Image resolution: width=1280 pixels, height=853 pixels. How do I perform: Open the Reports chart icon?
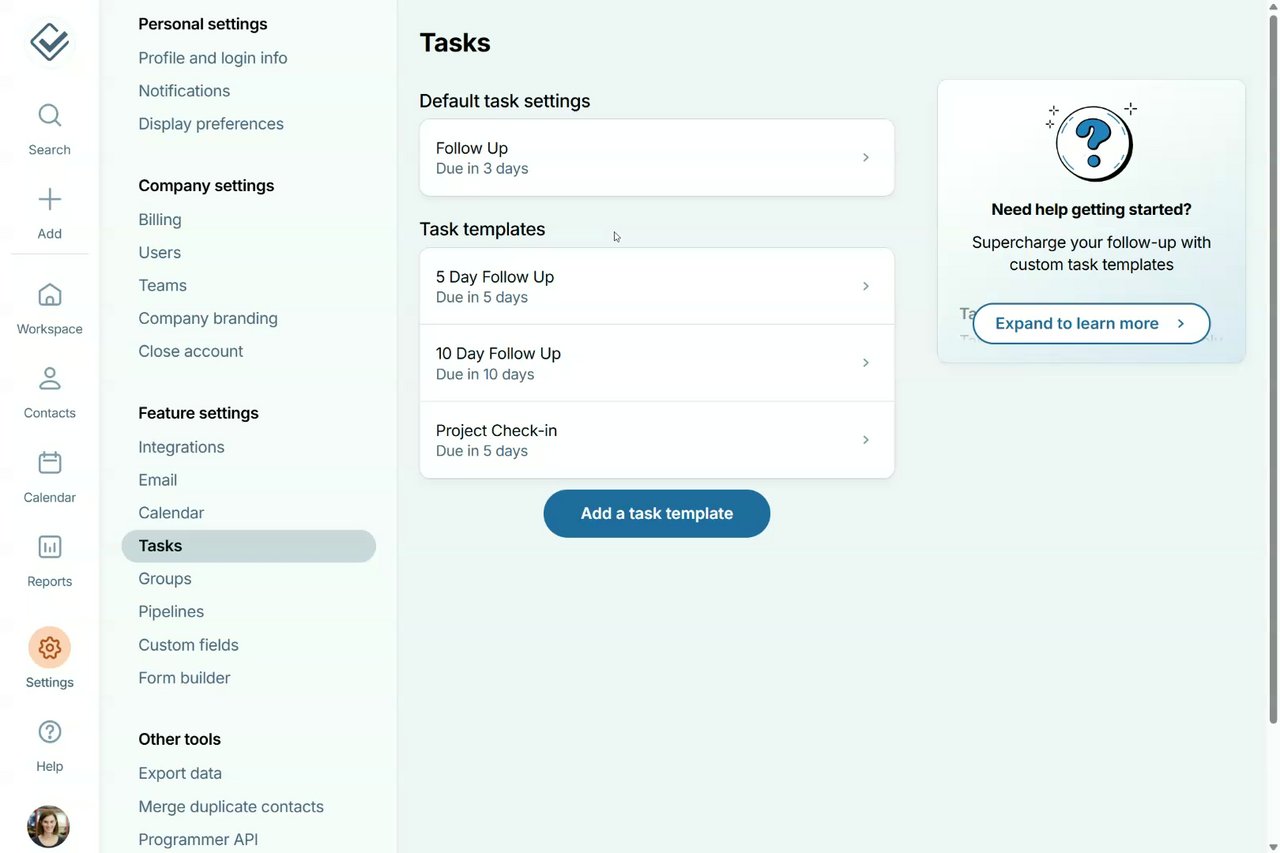coord(49,548)
